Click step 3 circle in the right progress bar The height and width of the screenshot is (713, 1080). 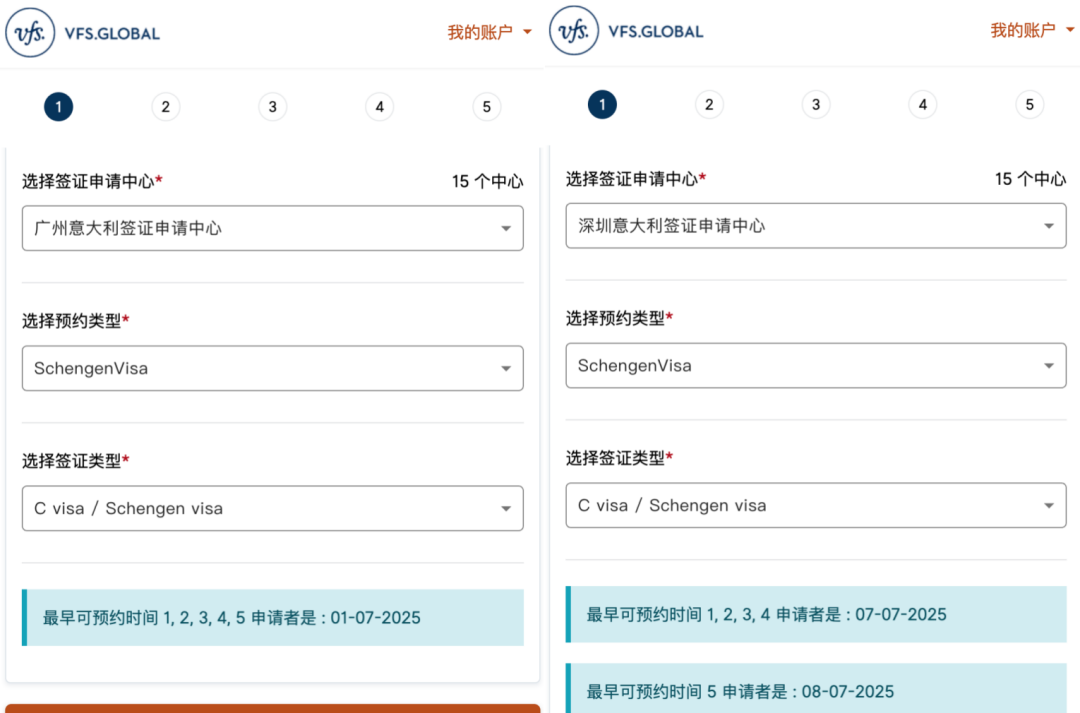click(x=816, y=104)
